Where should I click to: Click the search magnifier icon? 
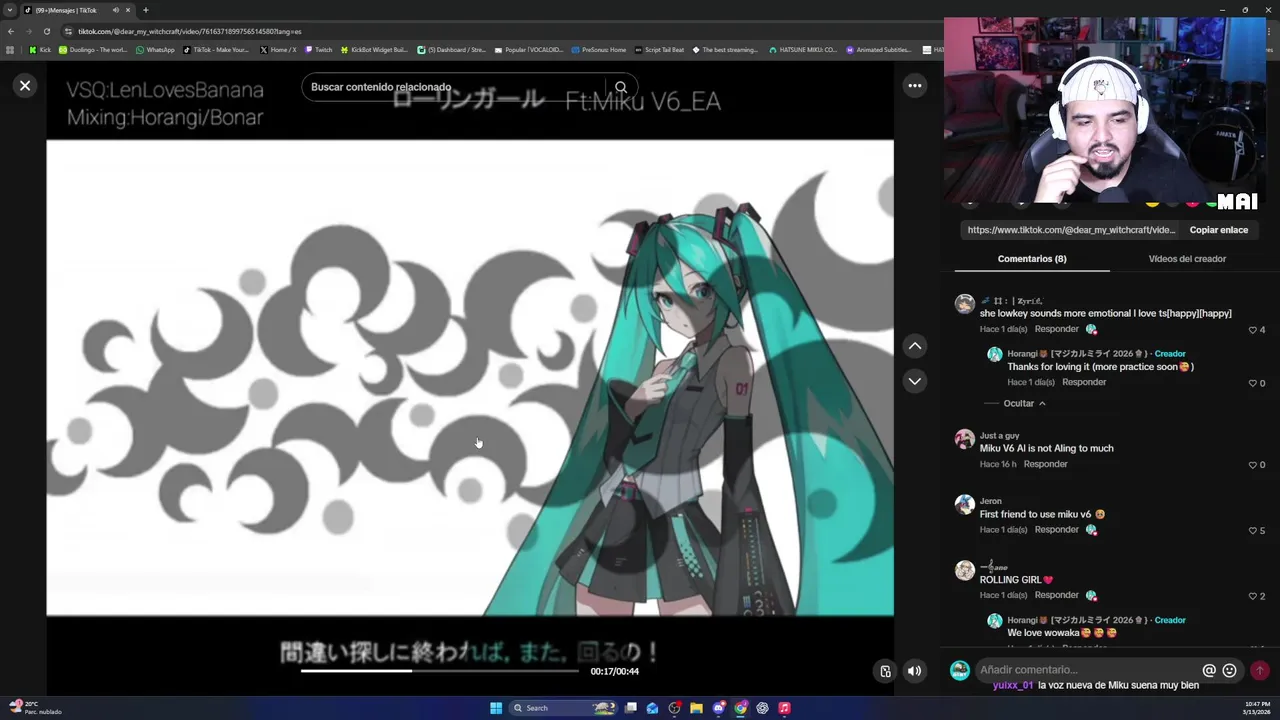click(x=621, y=87)
